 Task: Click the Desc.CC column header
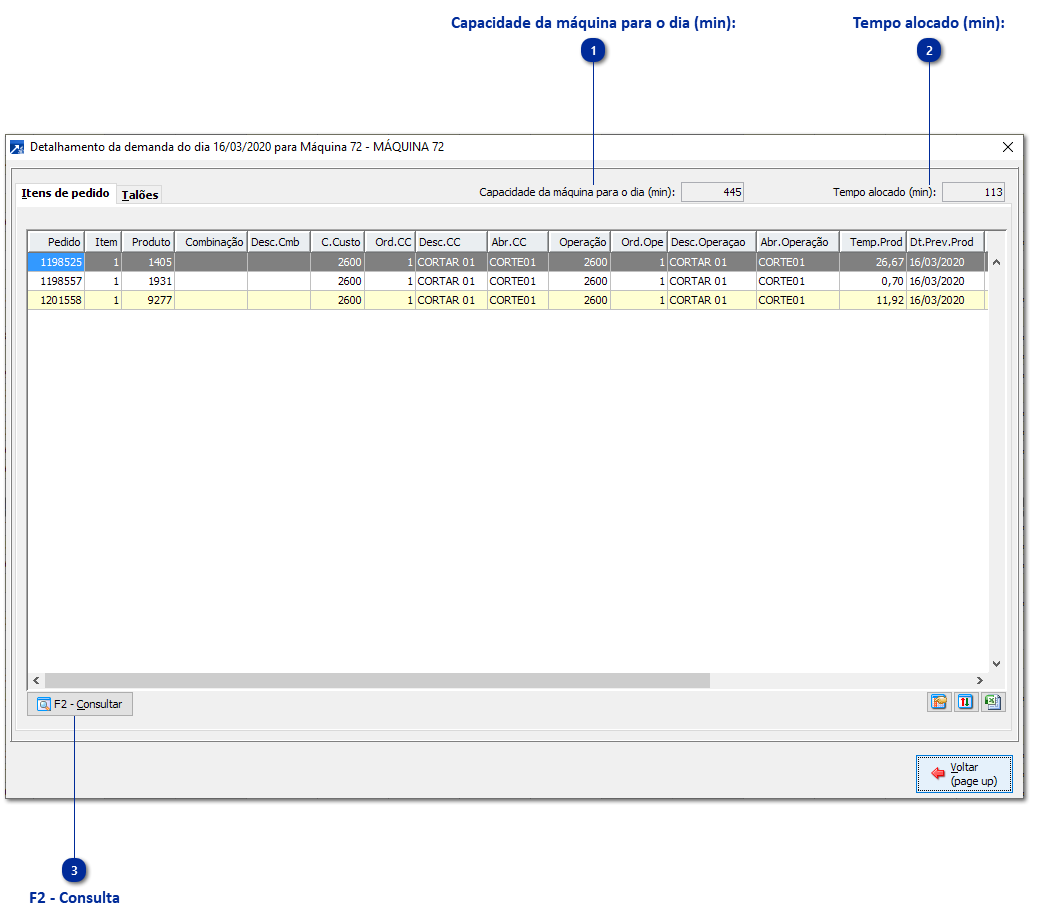point(451,242)
